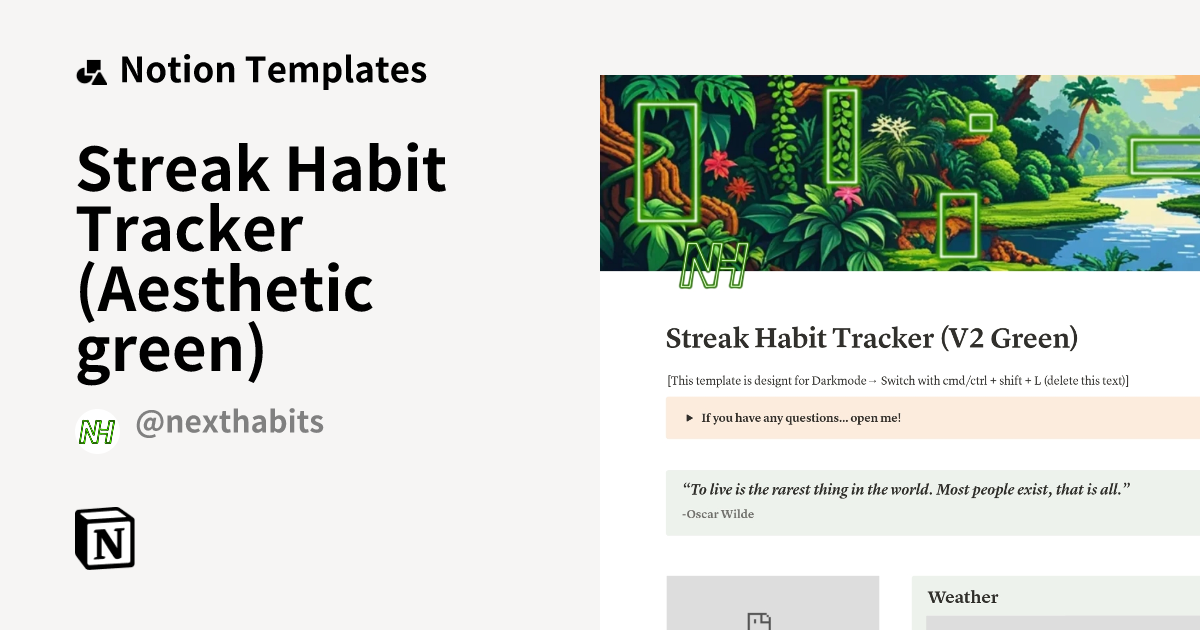Click the neon NH logo on the jungle cover
Image resolution: width=1200 pixels, height=630 pixels.
(716, 266)
